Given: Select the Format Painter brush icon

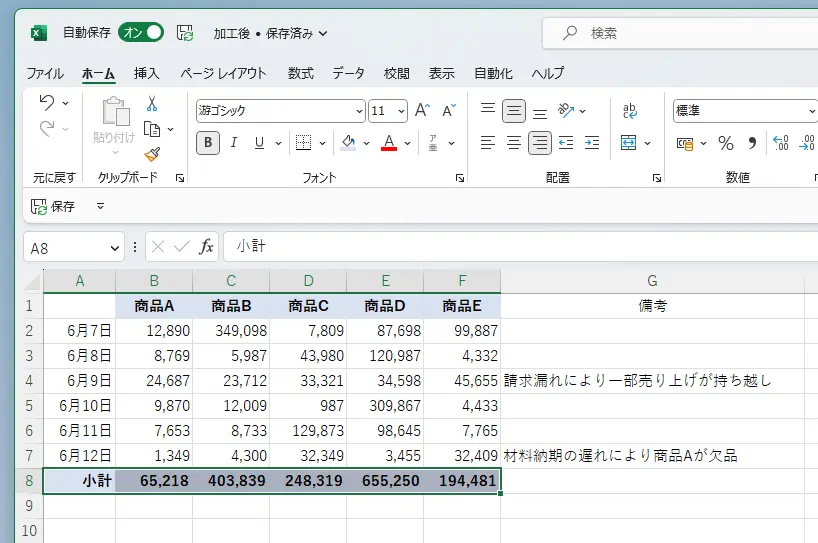Looking at the screenshot, I should pyautogui.click(x=152, y=154).
